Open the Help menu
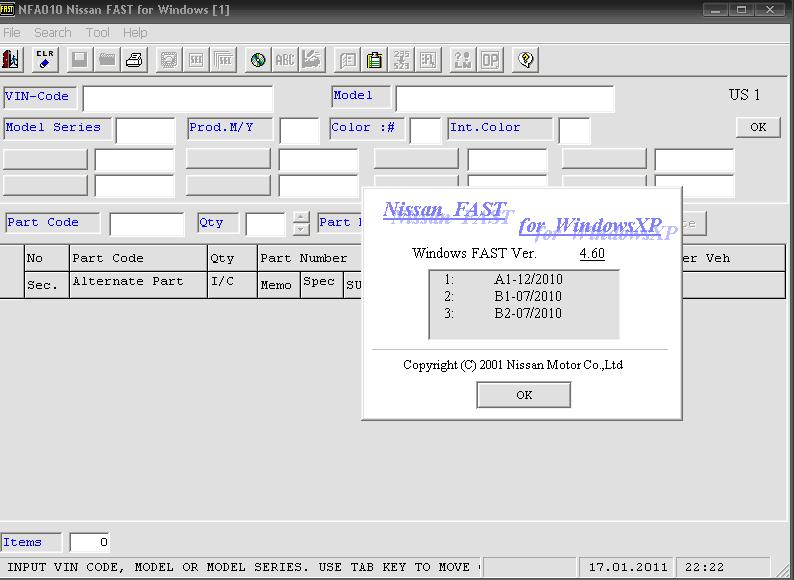The width and height of the screenshot is (794, 580). tap(135, 32)
